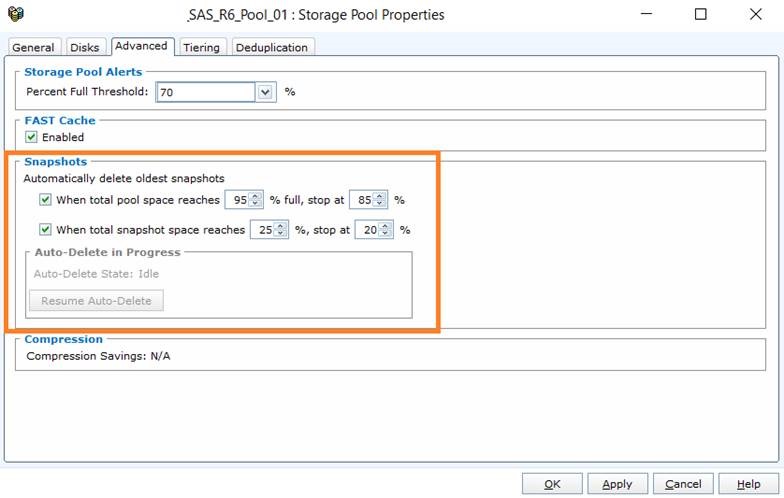Confirm changes with the OK button
Image resolution: width=784 pixels, height=498 pixels.
(x=552, y=484)
